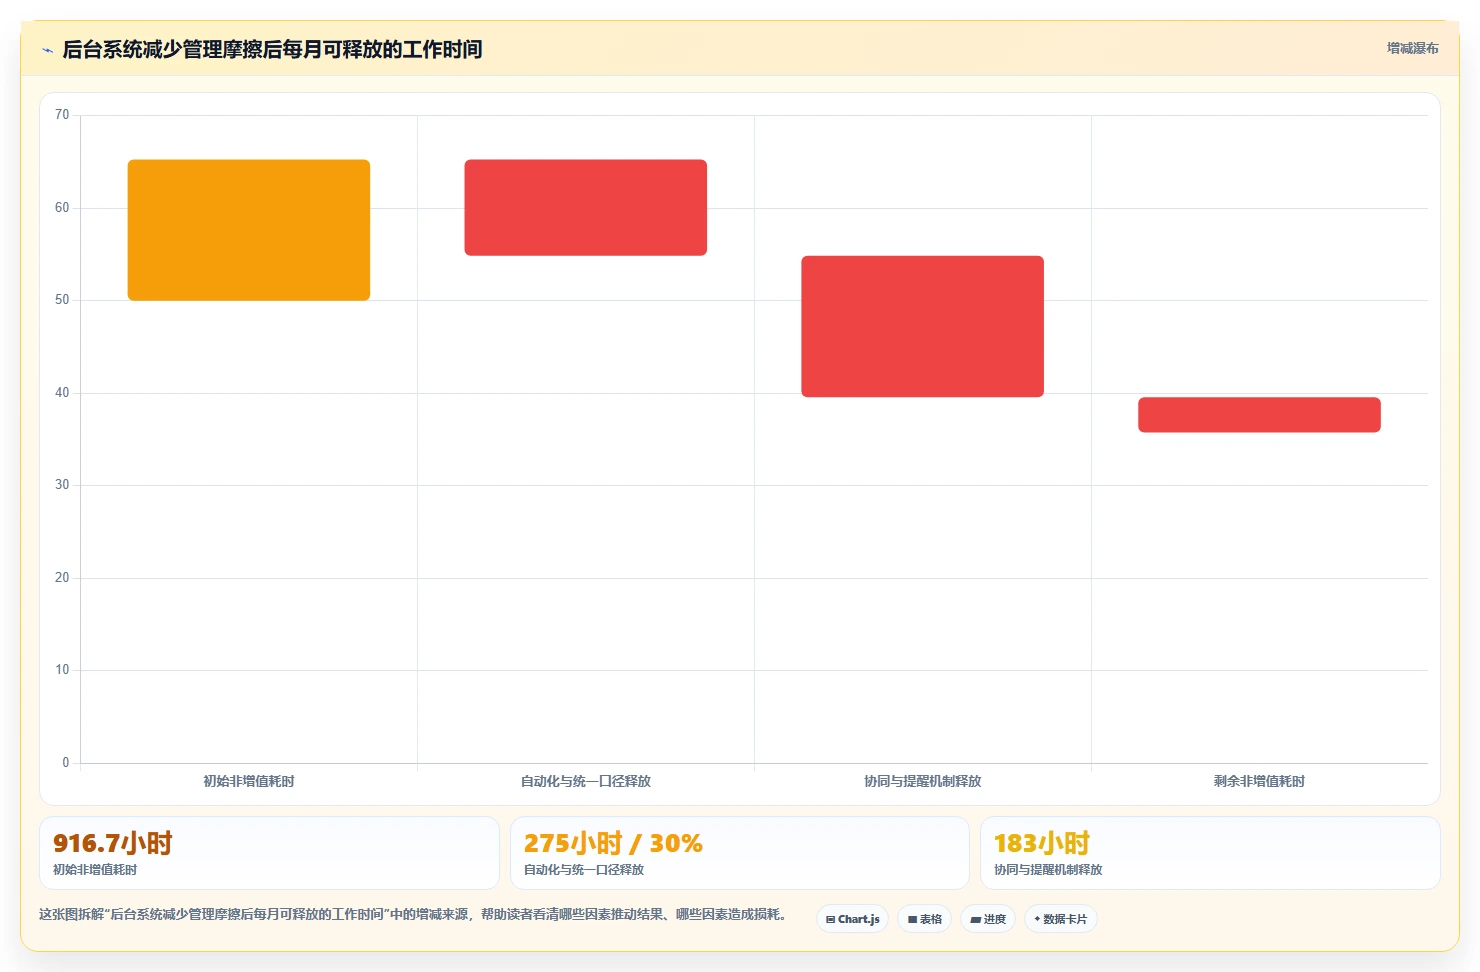Click the y-axis value 70

click(62, 115)
